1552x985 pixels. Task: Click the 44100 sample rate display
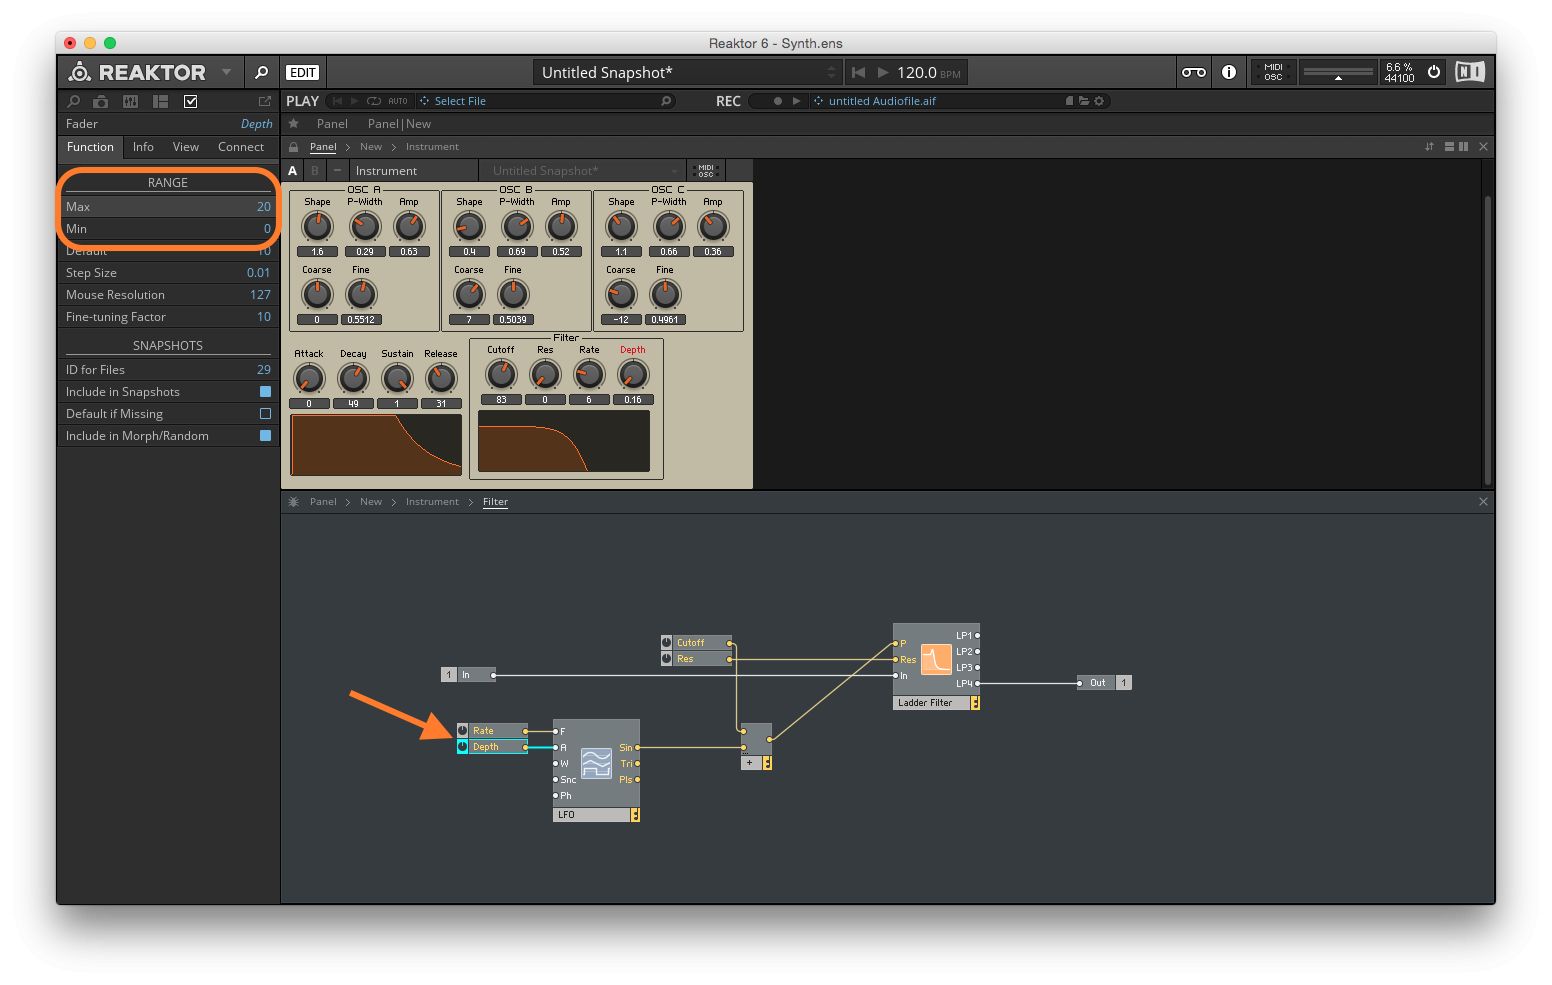coord(1399,78)
